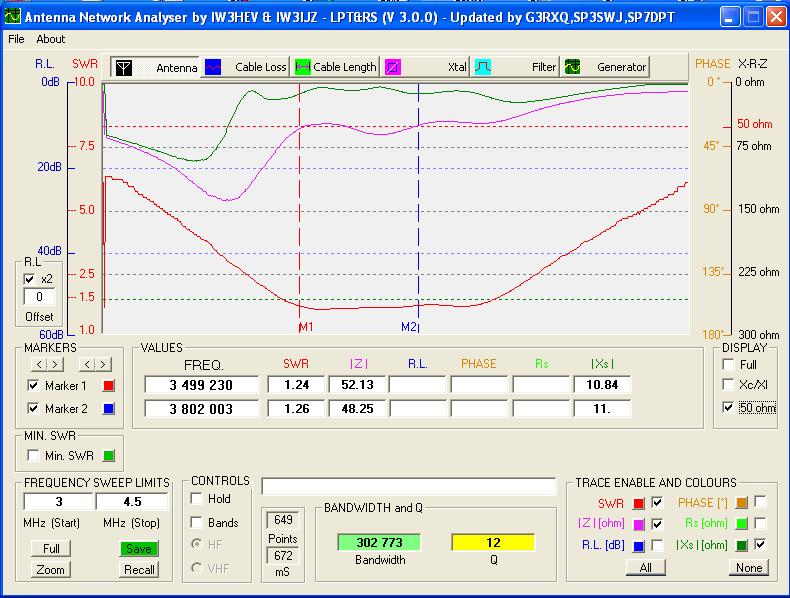Enable the Min. SWR checkbox
790x598 pixels.
point(34,456)
